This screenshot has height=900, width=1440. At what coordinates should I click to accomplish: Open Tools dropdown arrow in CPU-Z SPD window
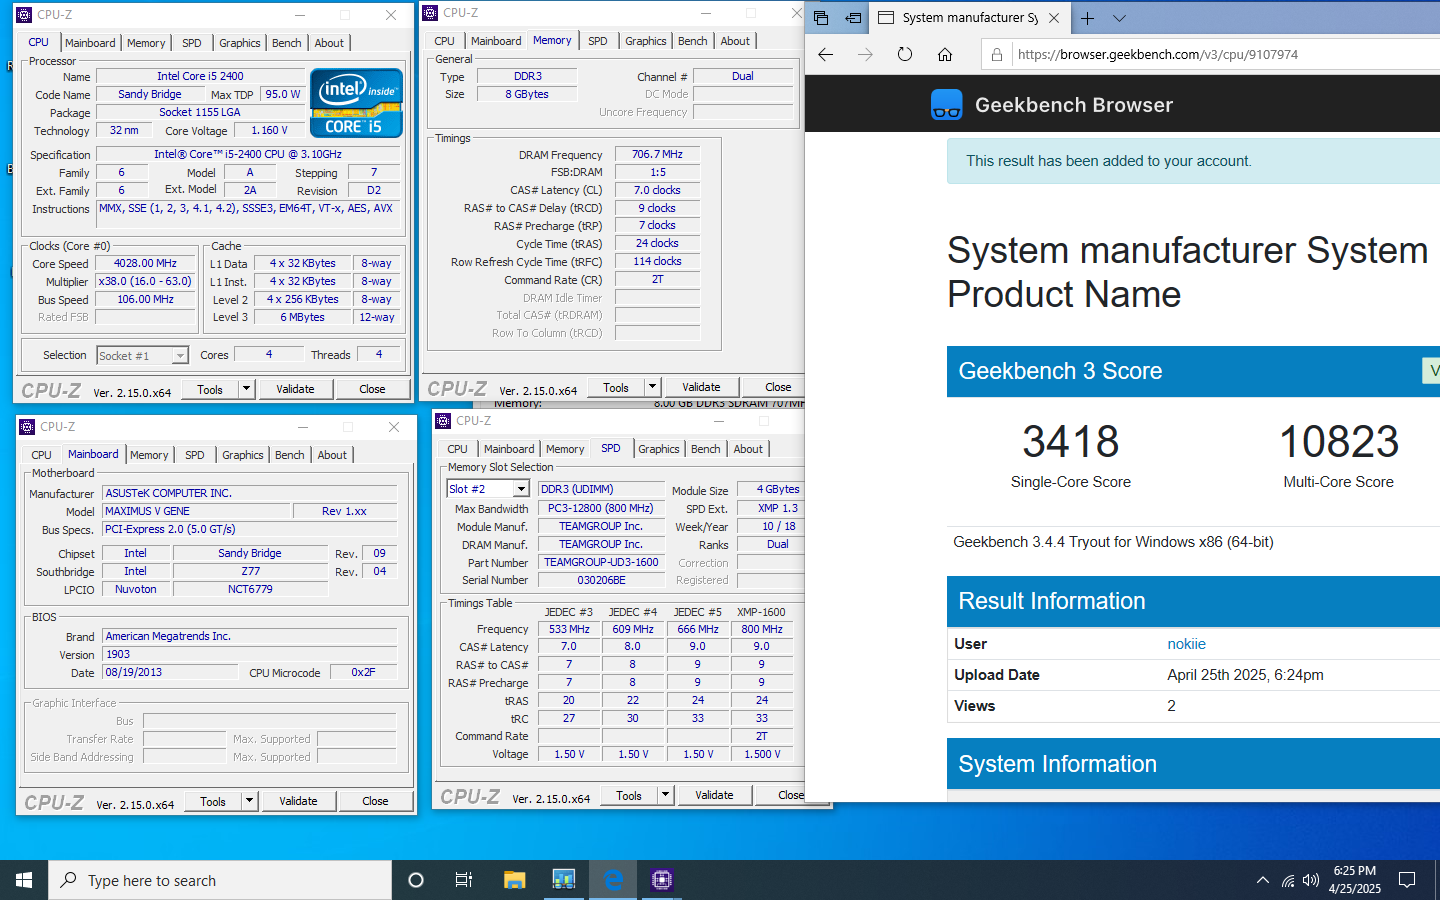pos(666,795)
